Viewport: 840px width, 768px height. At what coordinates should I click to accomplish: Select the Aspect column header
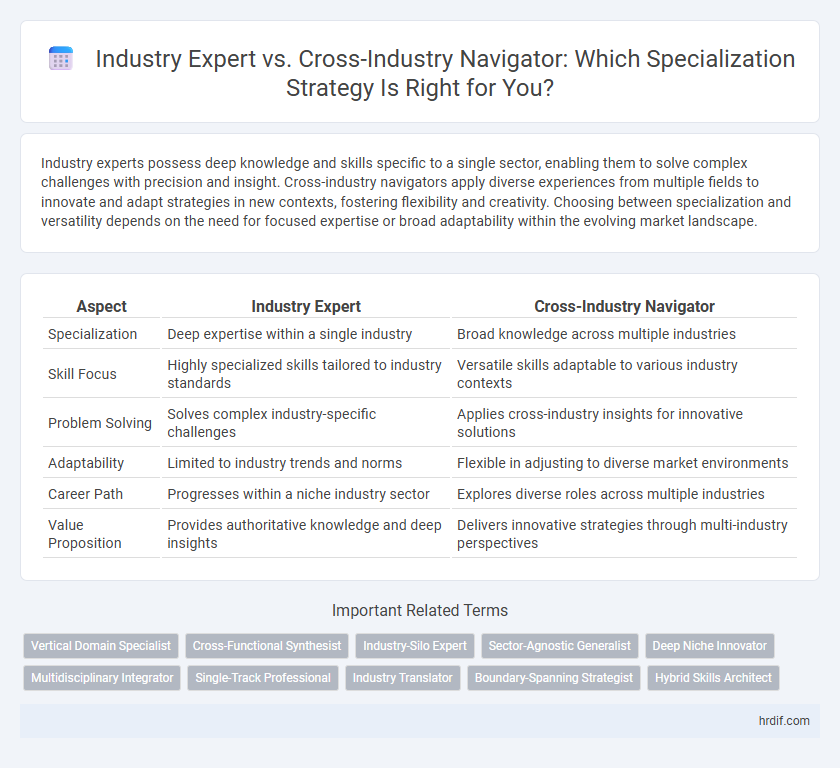pos(101,306)
